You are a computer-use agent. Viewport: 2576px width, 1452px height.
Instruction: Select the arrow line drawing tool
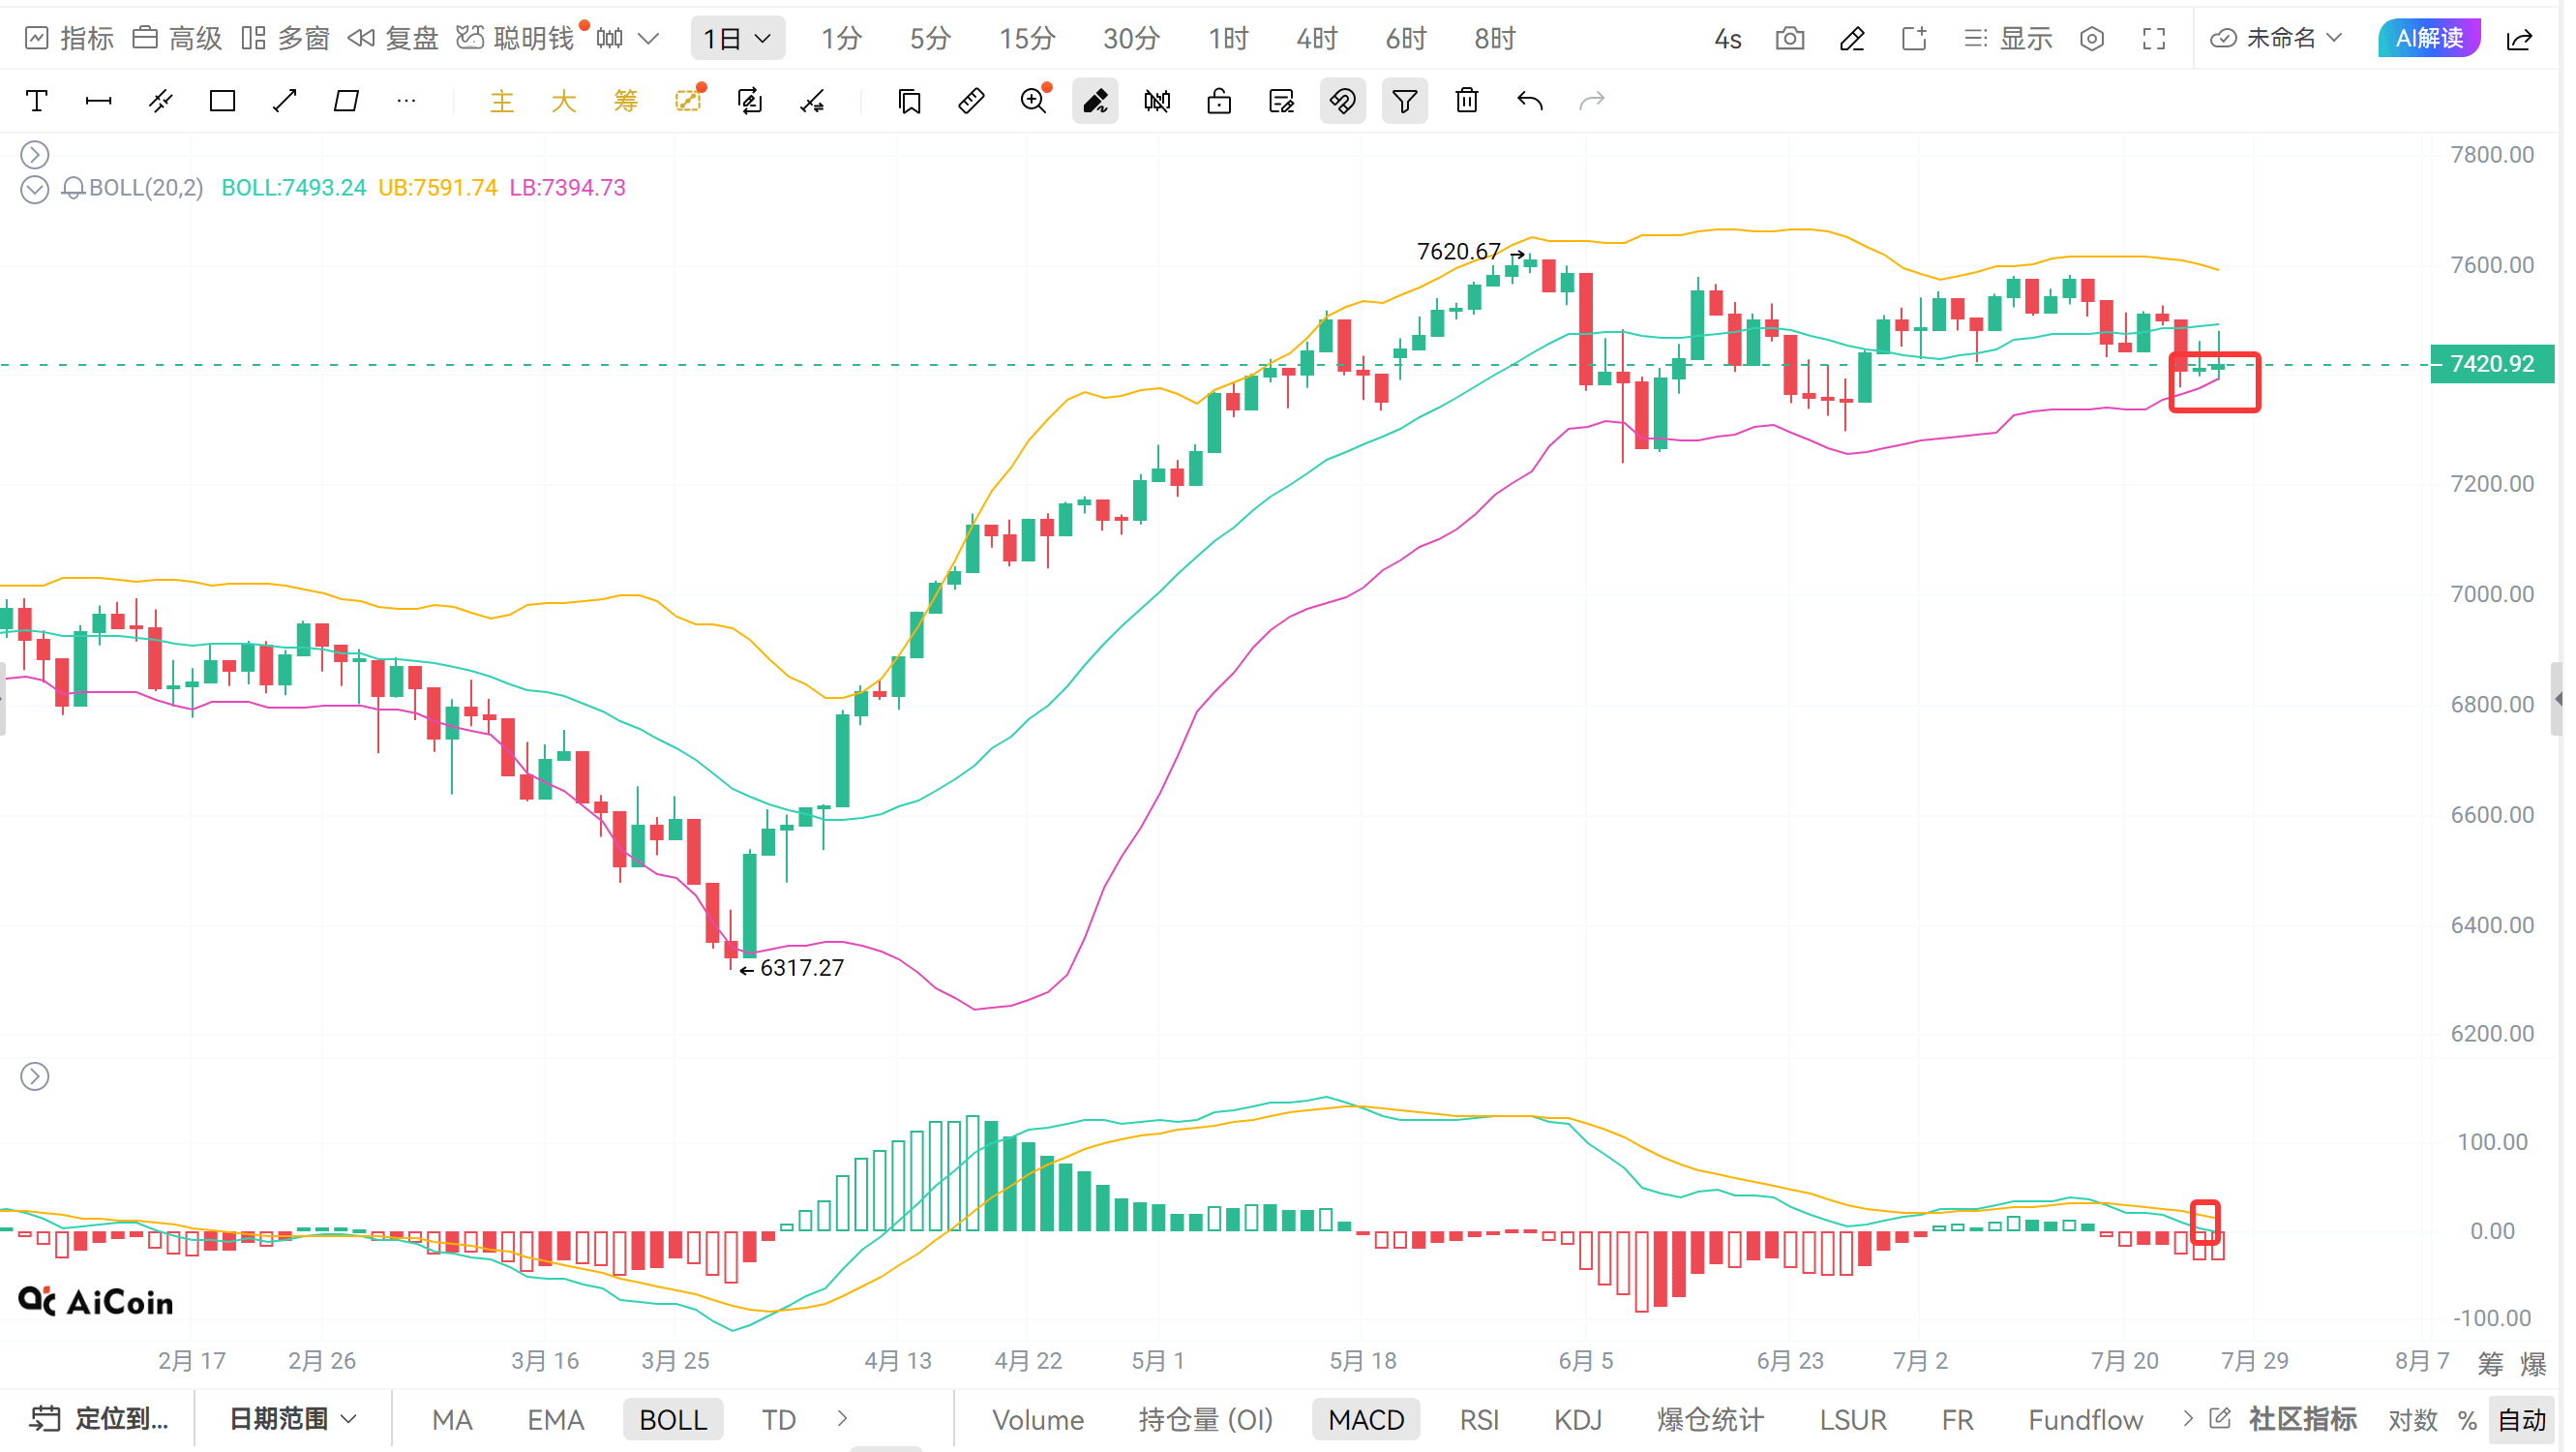[x=285, y=101]
